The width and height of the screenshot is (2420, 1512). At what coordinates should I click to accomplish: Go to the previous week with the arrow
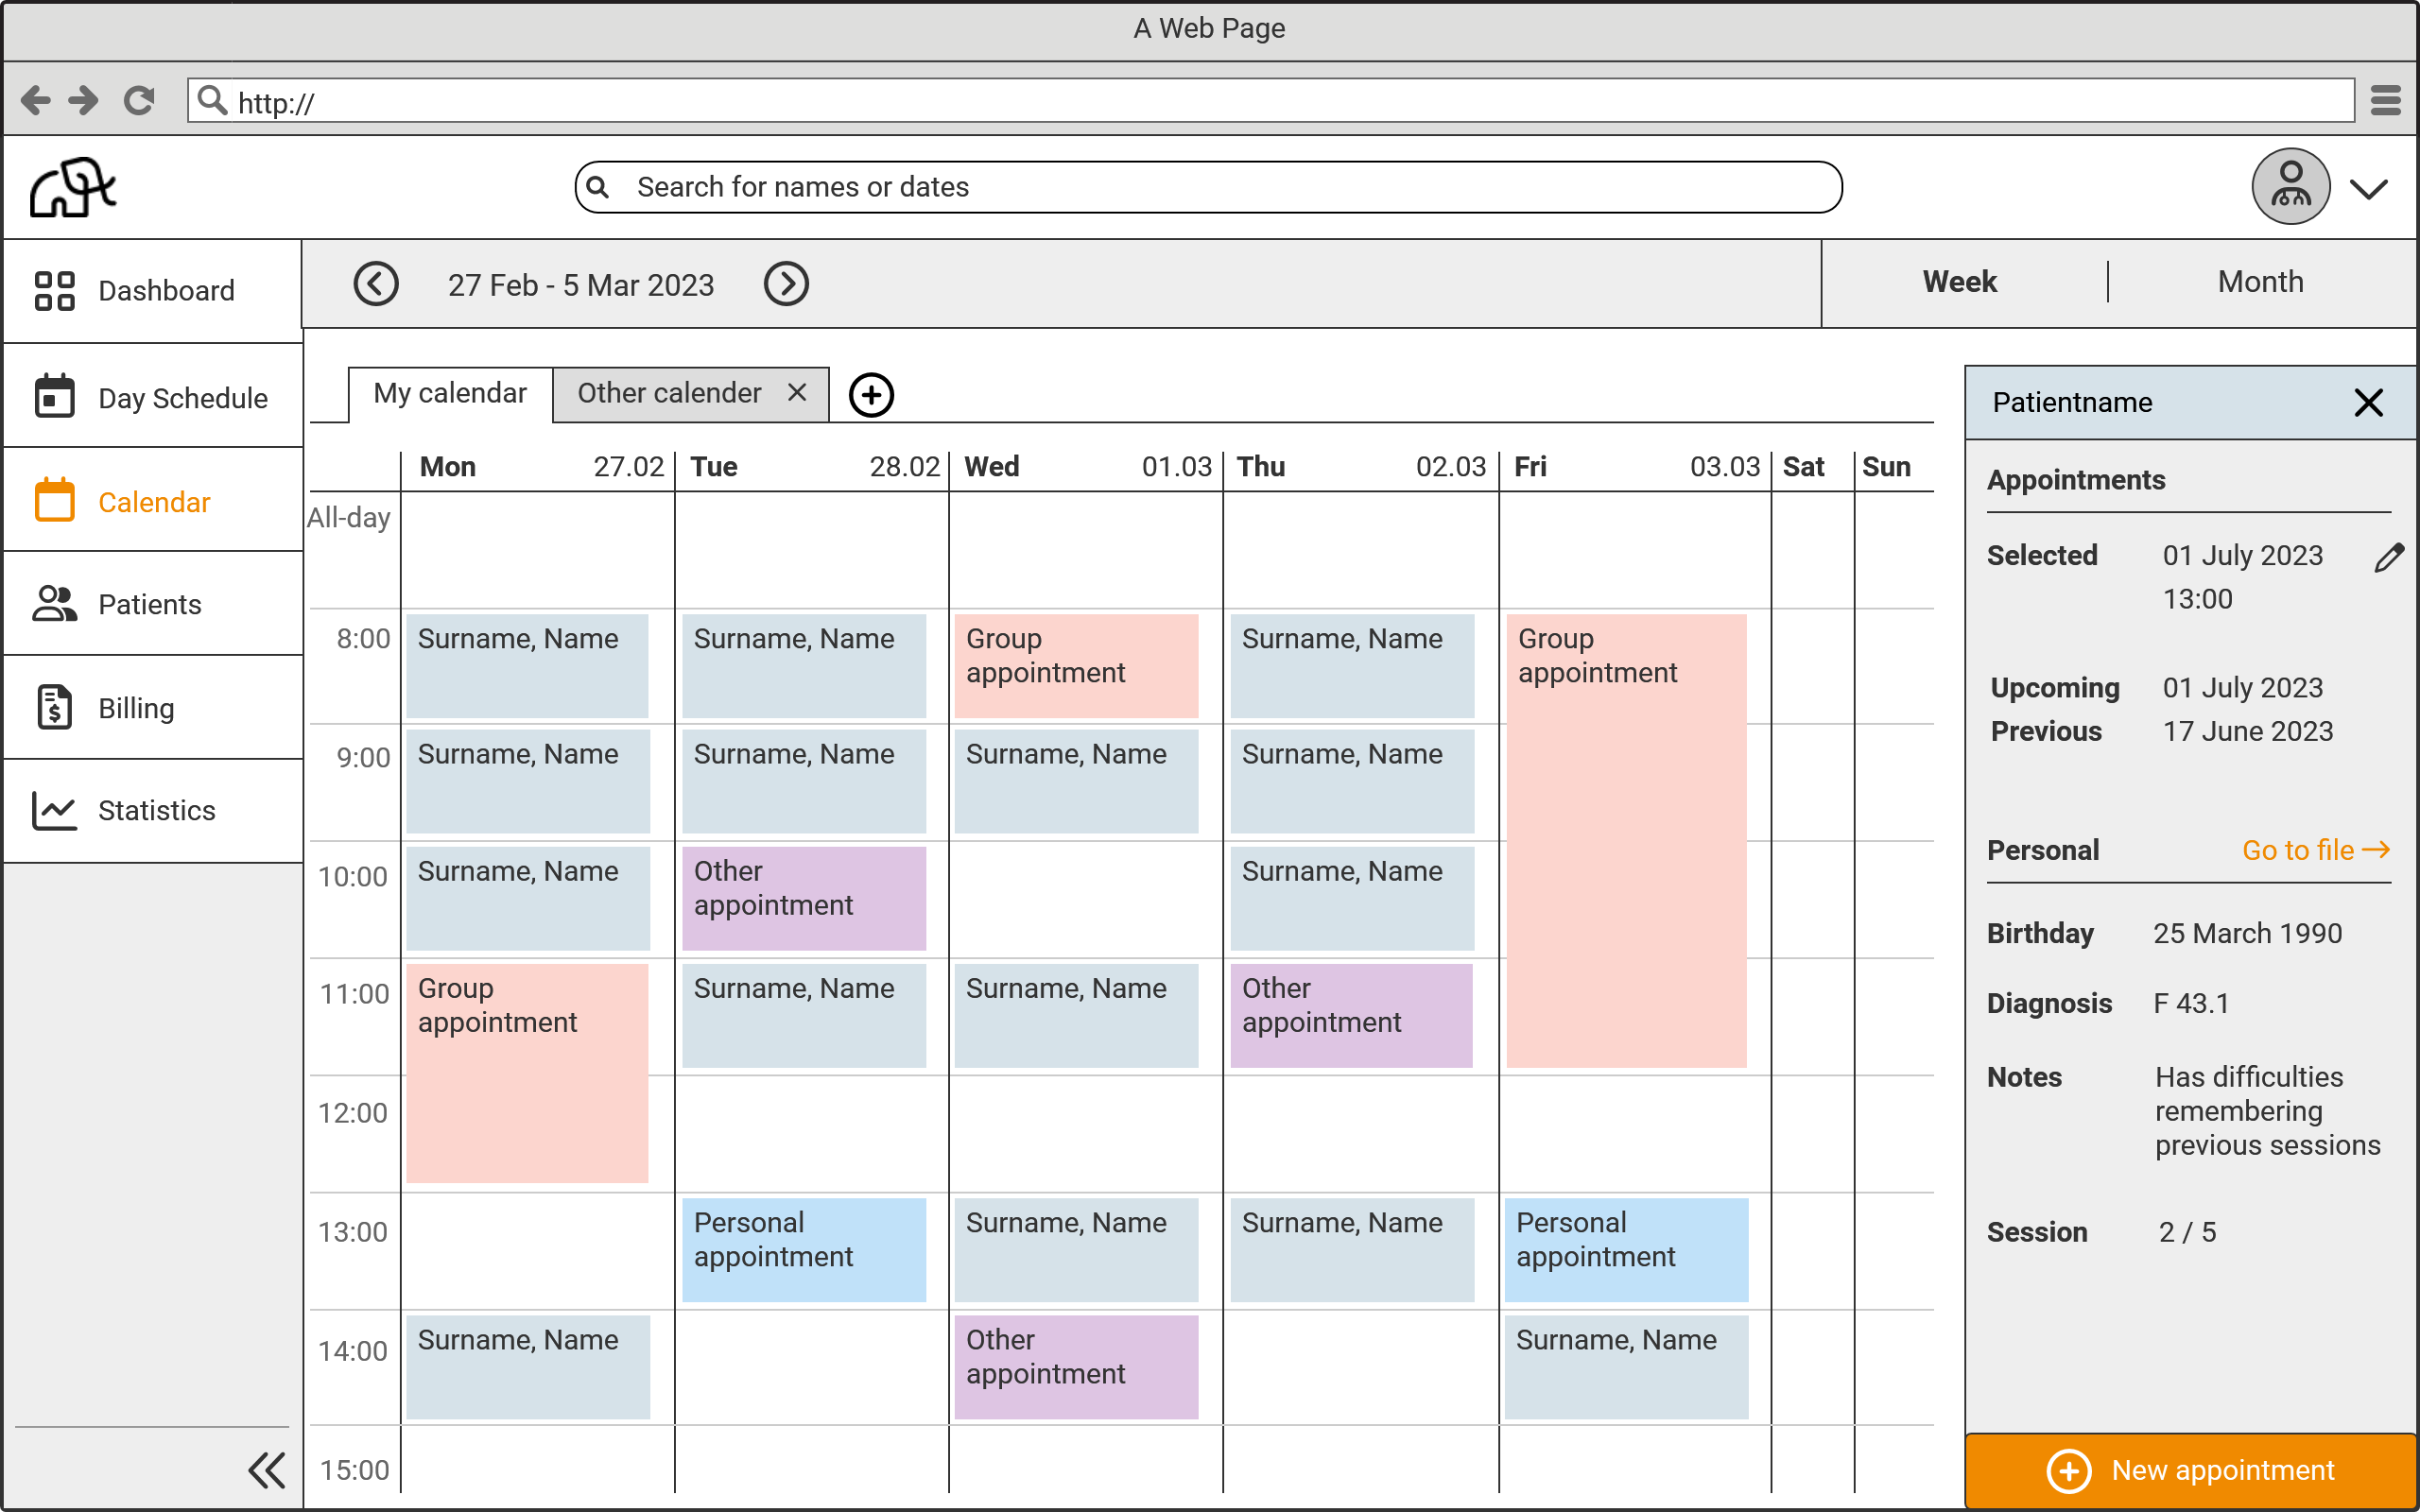click(x=377, y=284)
